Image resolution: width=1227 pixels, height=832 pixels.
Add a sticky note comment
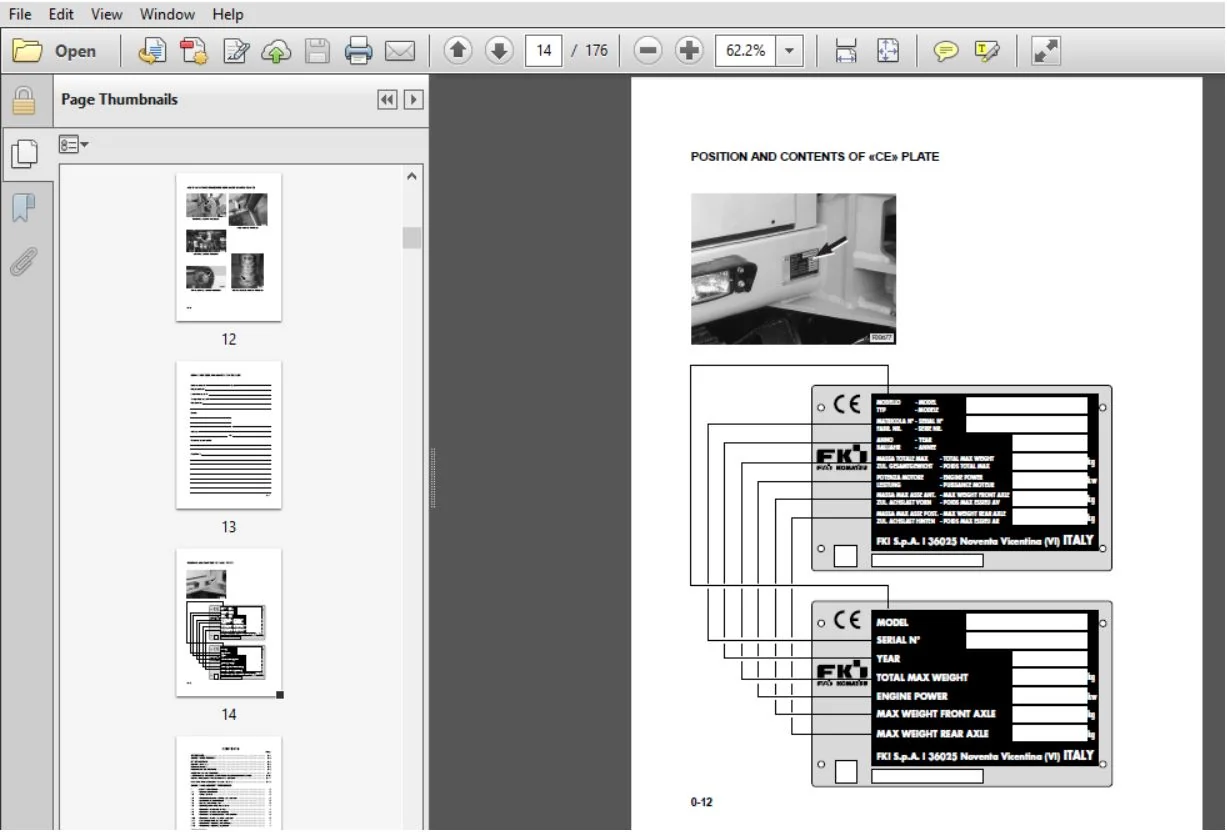[945, 51]
